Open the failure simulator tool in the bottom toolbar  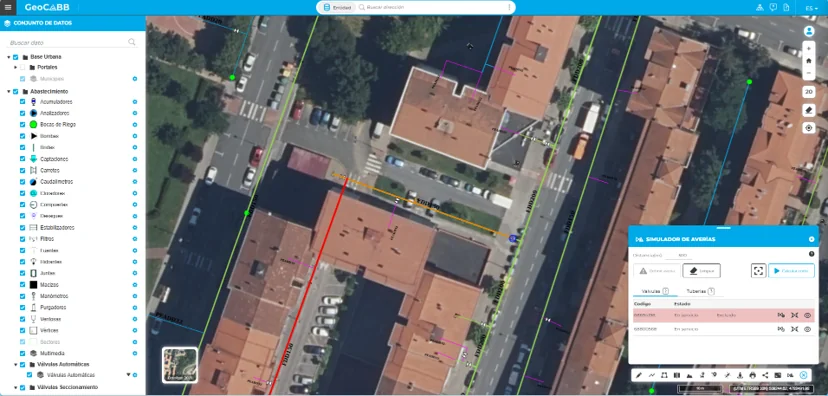point(791,375)
